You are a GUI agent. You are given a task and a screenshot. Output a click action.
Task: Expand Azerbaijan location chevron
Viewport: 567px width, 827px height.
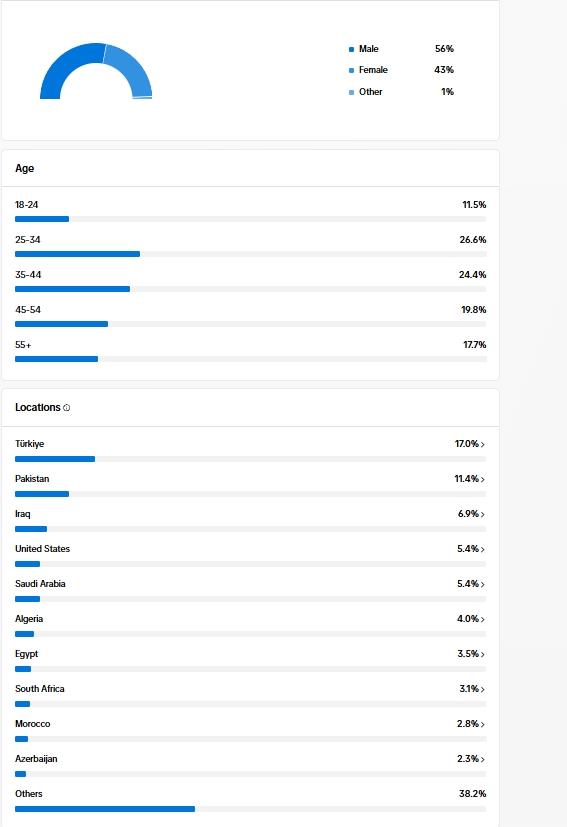483,759
